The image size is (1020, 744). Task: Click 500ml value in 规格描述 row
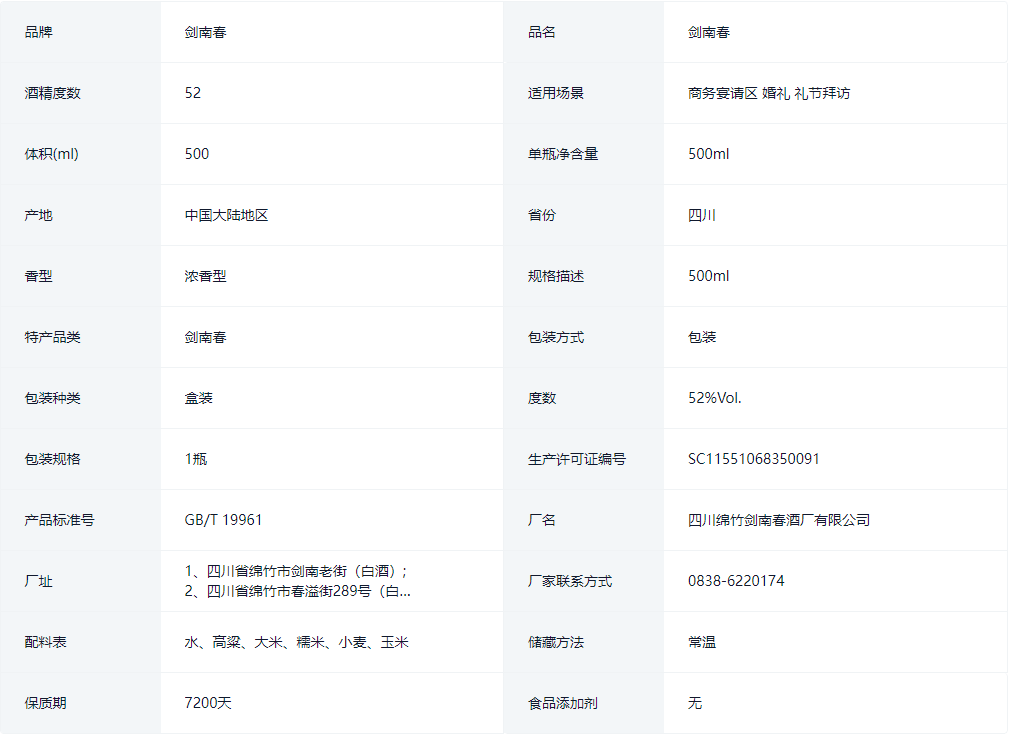click(708, 276)
